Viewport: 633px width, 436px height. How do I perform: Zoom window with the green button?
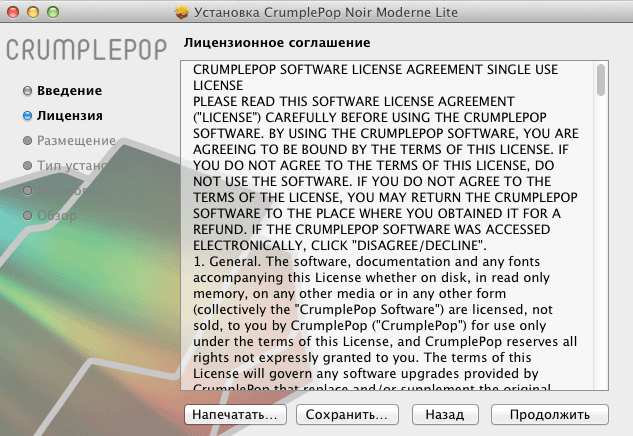coord(53,13)
